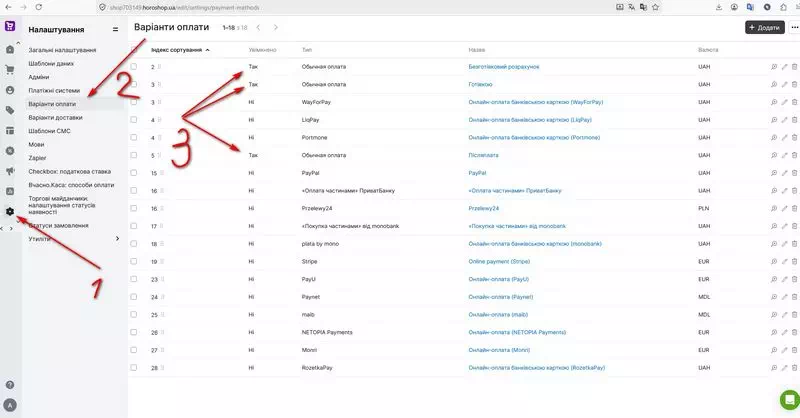Open Онлайн-оплата (NETOPIA Payments) link
Image resolution: width=800 pixels, height=418 pixels.
(517, 332)
